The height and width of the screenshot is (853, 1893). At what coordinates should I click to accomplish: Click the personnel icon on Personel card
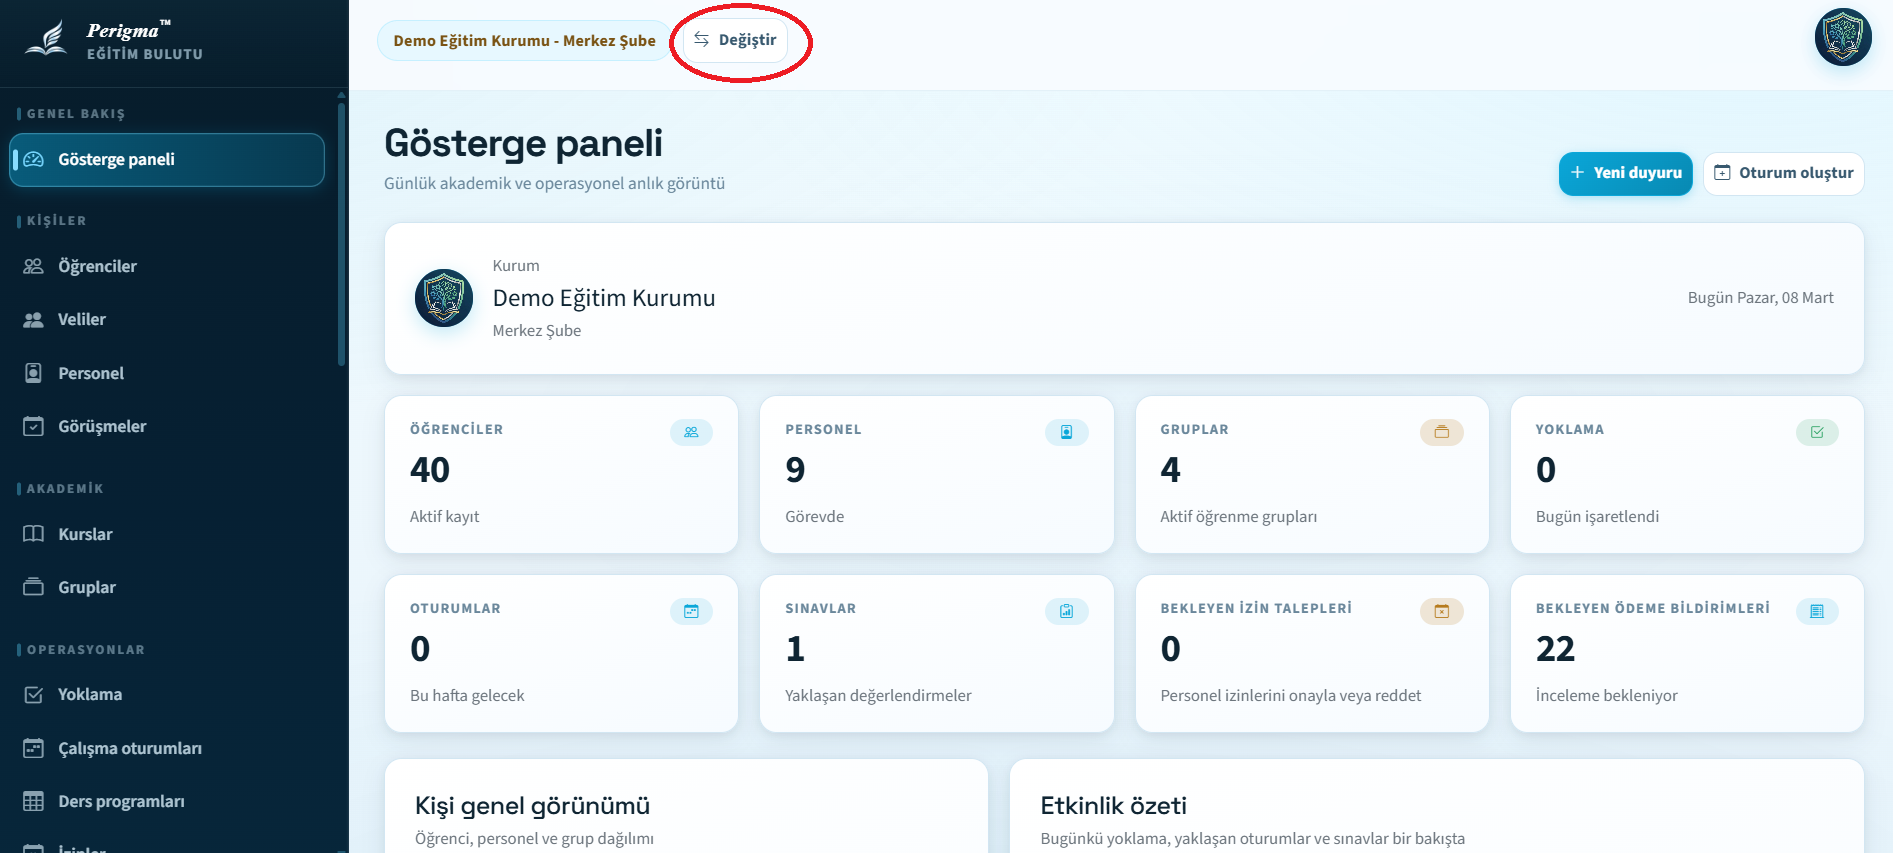[x=1066, y=432]
